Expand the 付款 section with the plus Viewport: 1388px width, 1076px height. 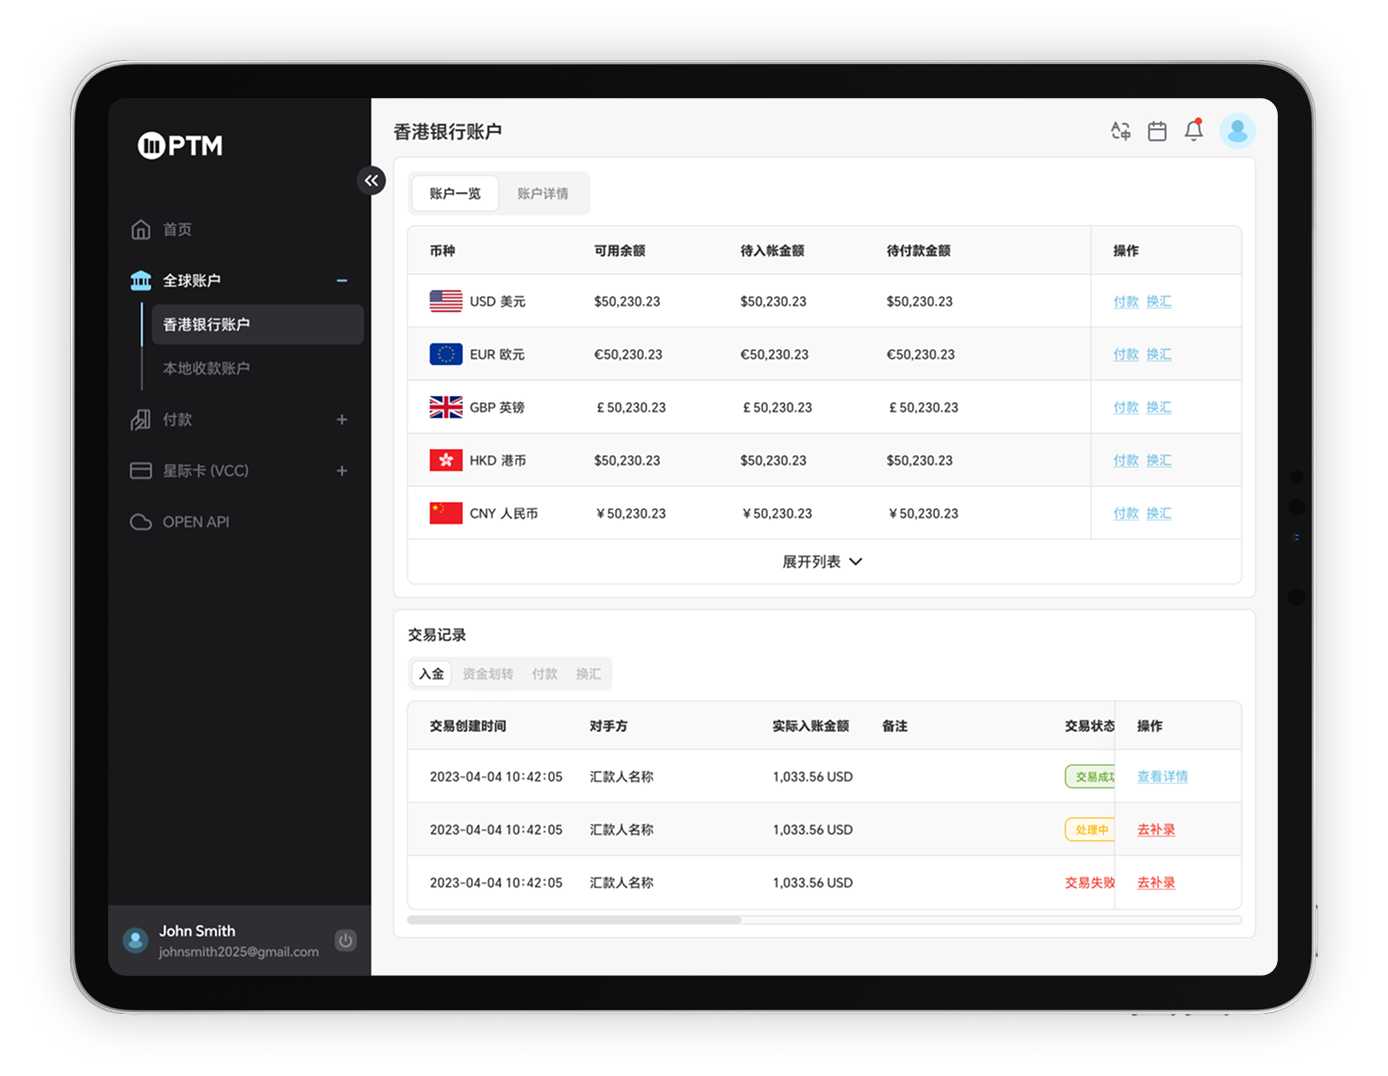(x=343, y=420)
